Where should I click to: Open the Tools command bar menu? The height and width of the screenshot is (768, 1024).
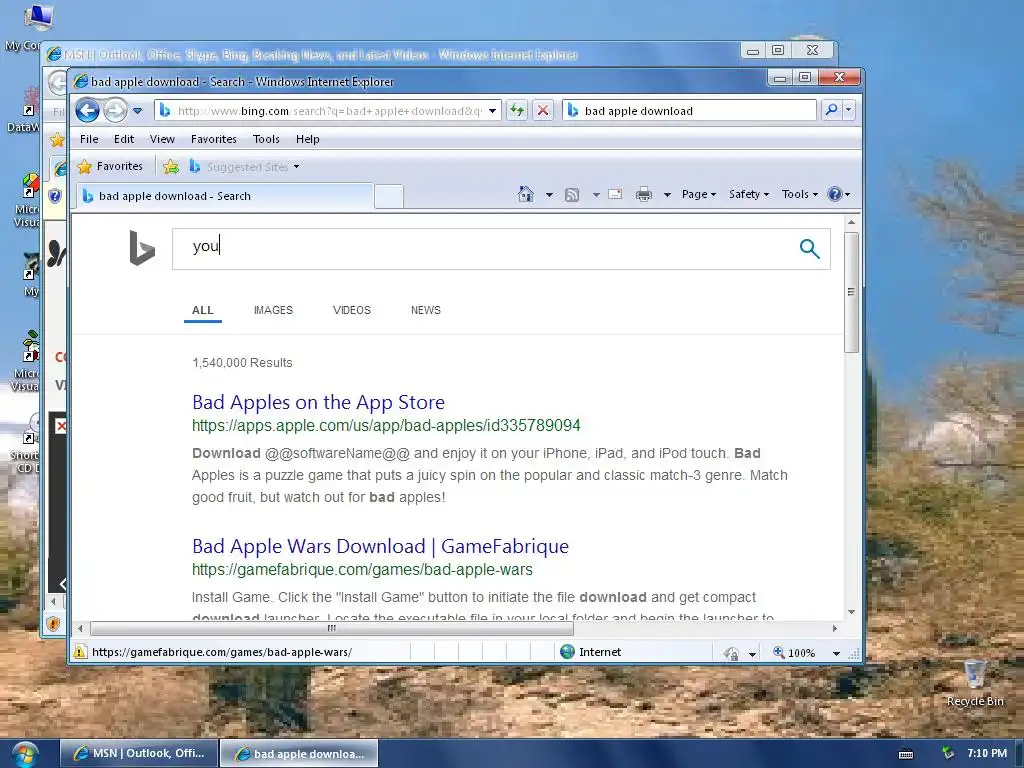point(799,194)
